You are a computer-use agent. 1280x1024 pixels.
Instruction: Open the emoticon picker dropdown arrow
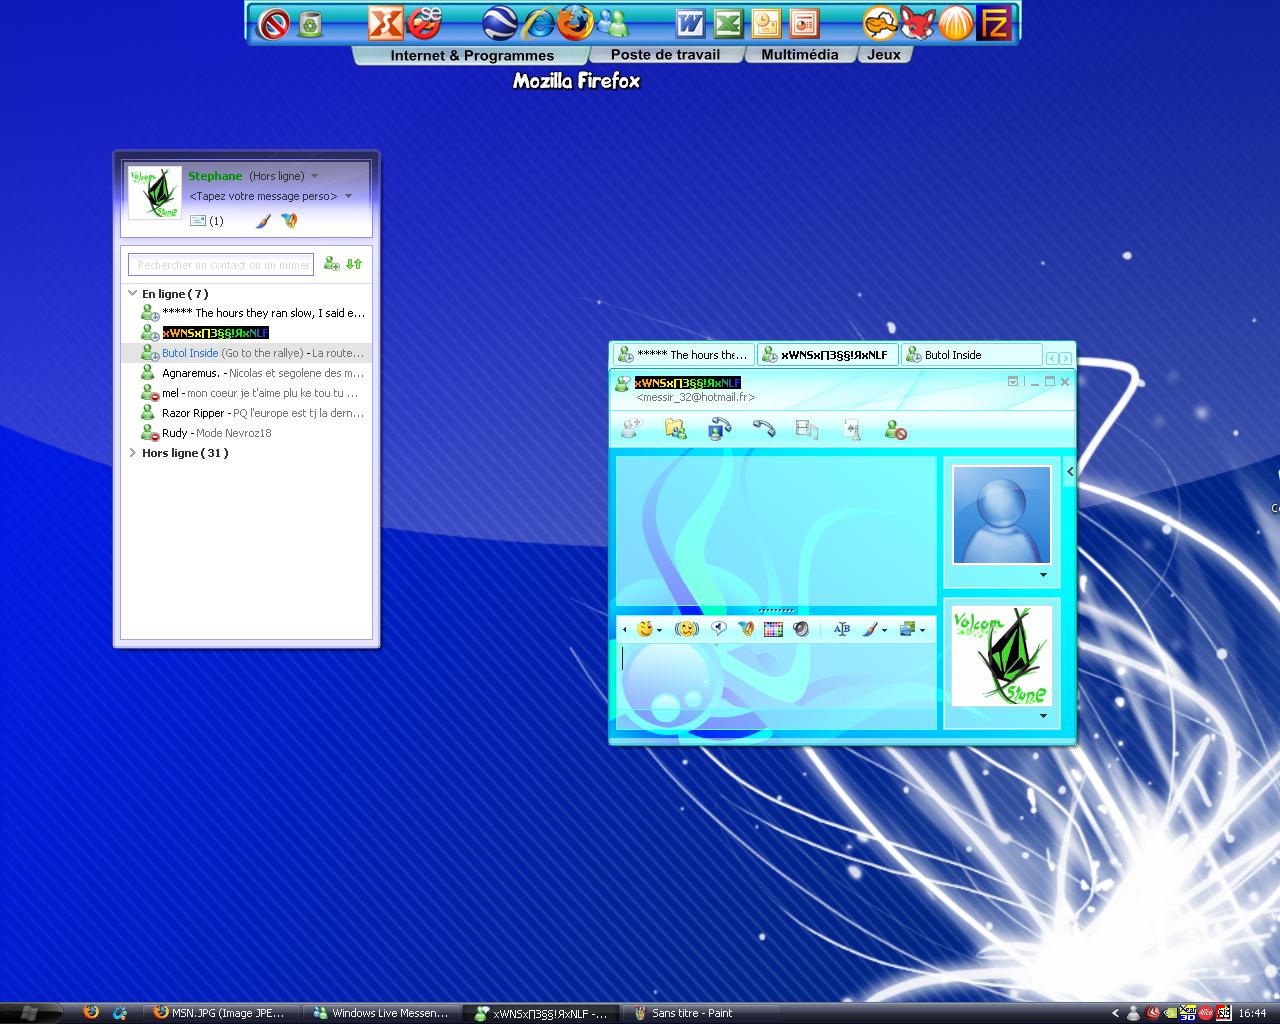(659, 630)
